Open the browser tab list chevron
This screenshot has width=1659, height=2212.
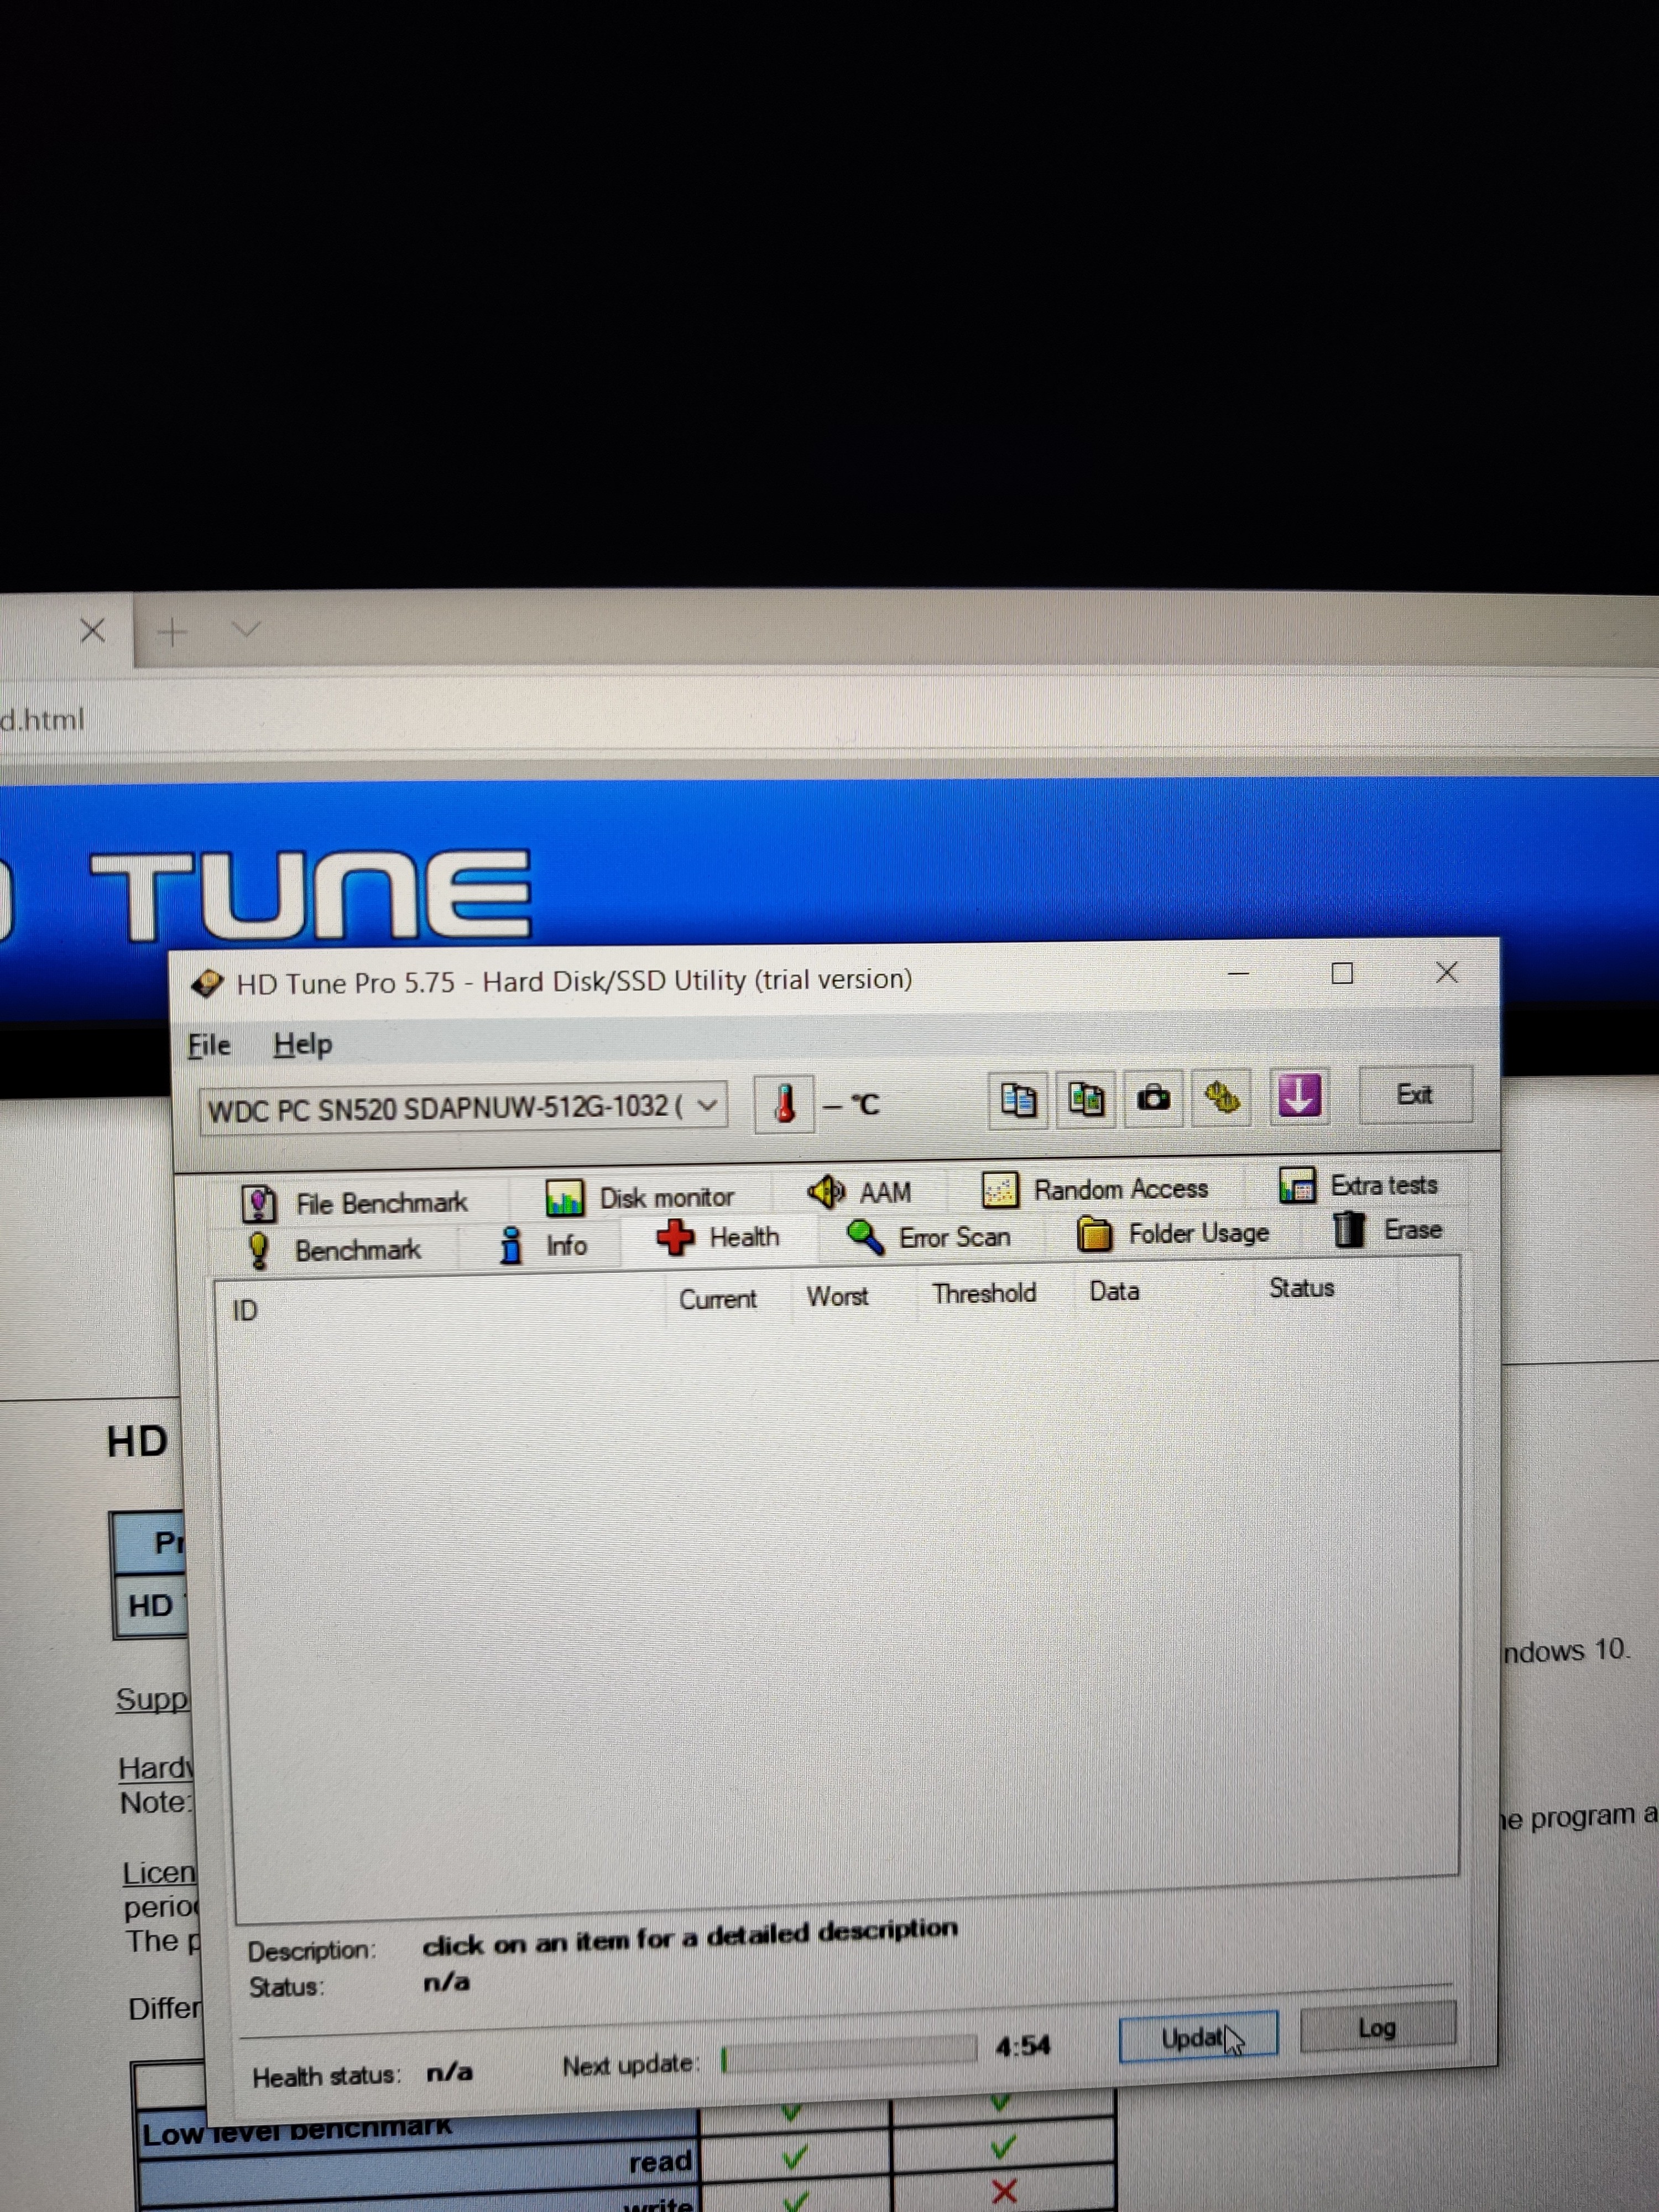(246, 630)
